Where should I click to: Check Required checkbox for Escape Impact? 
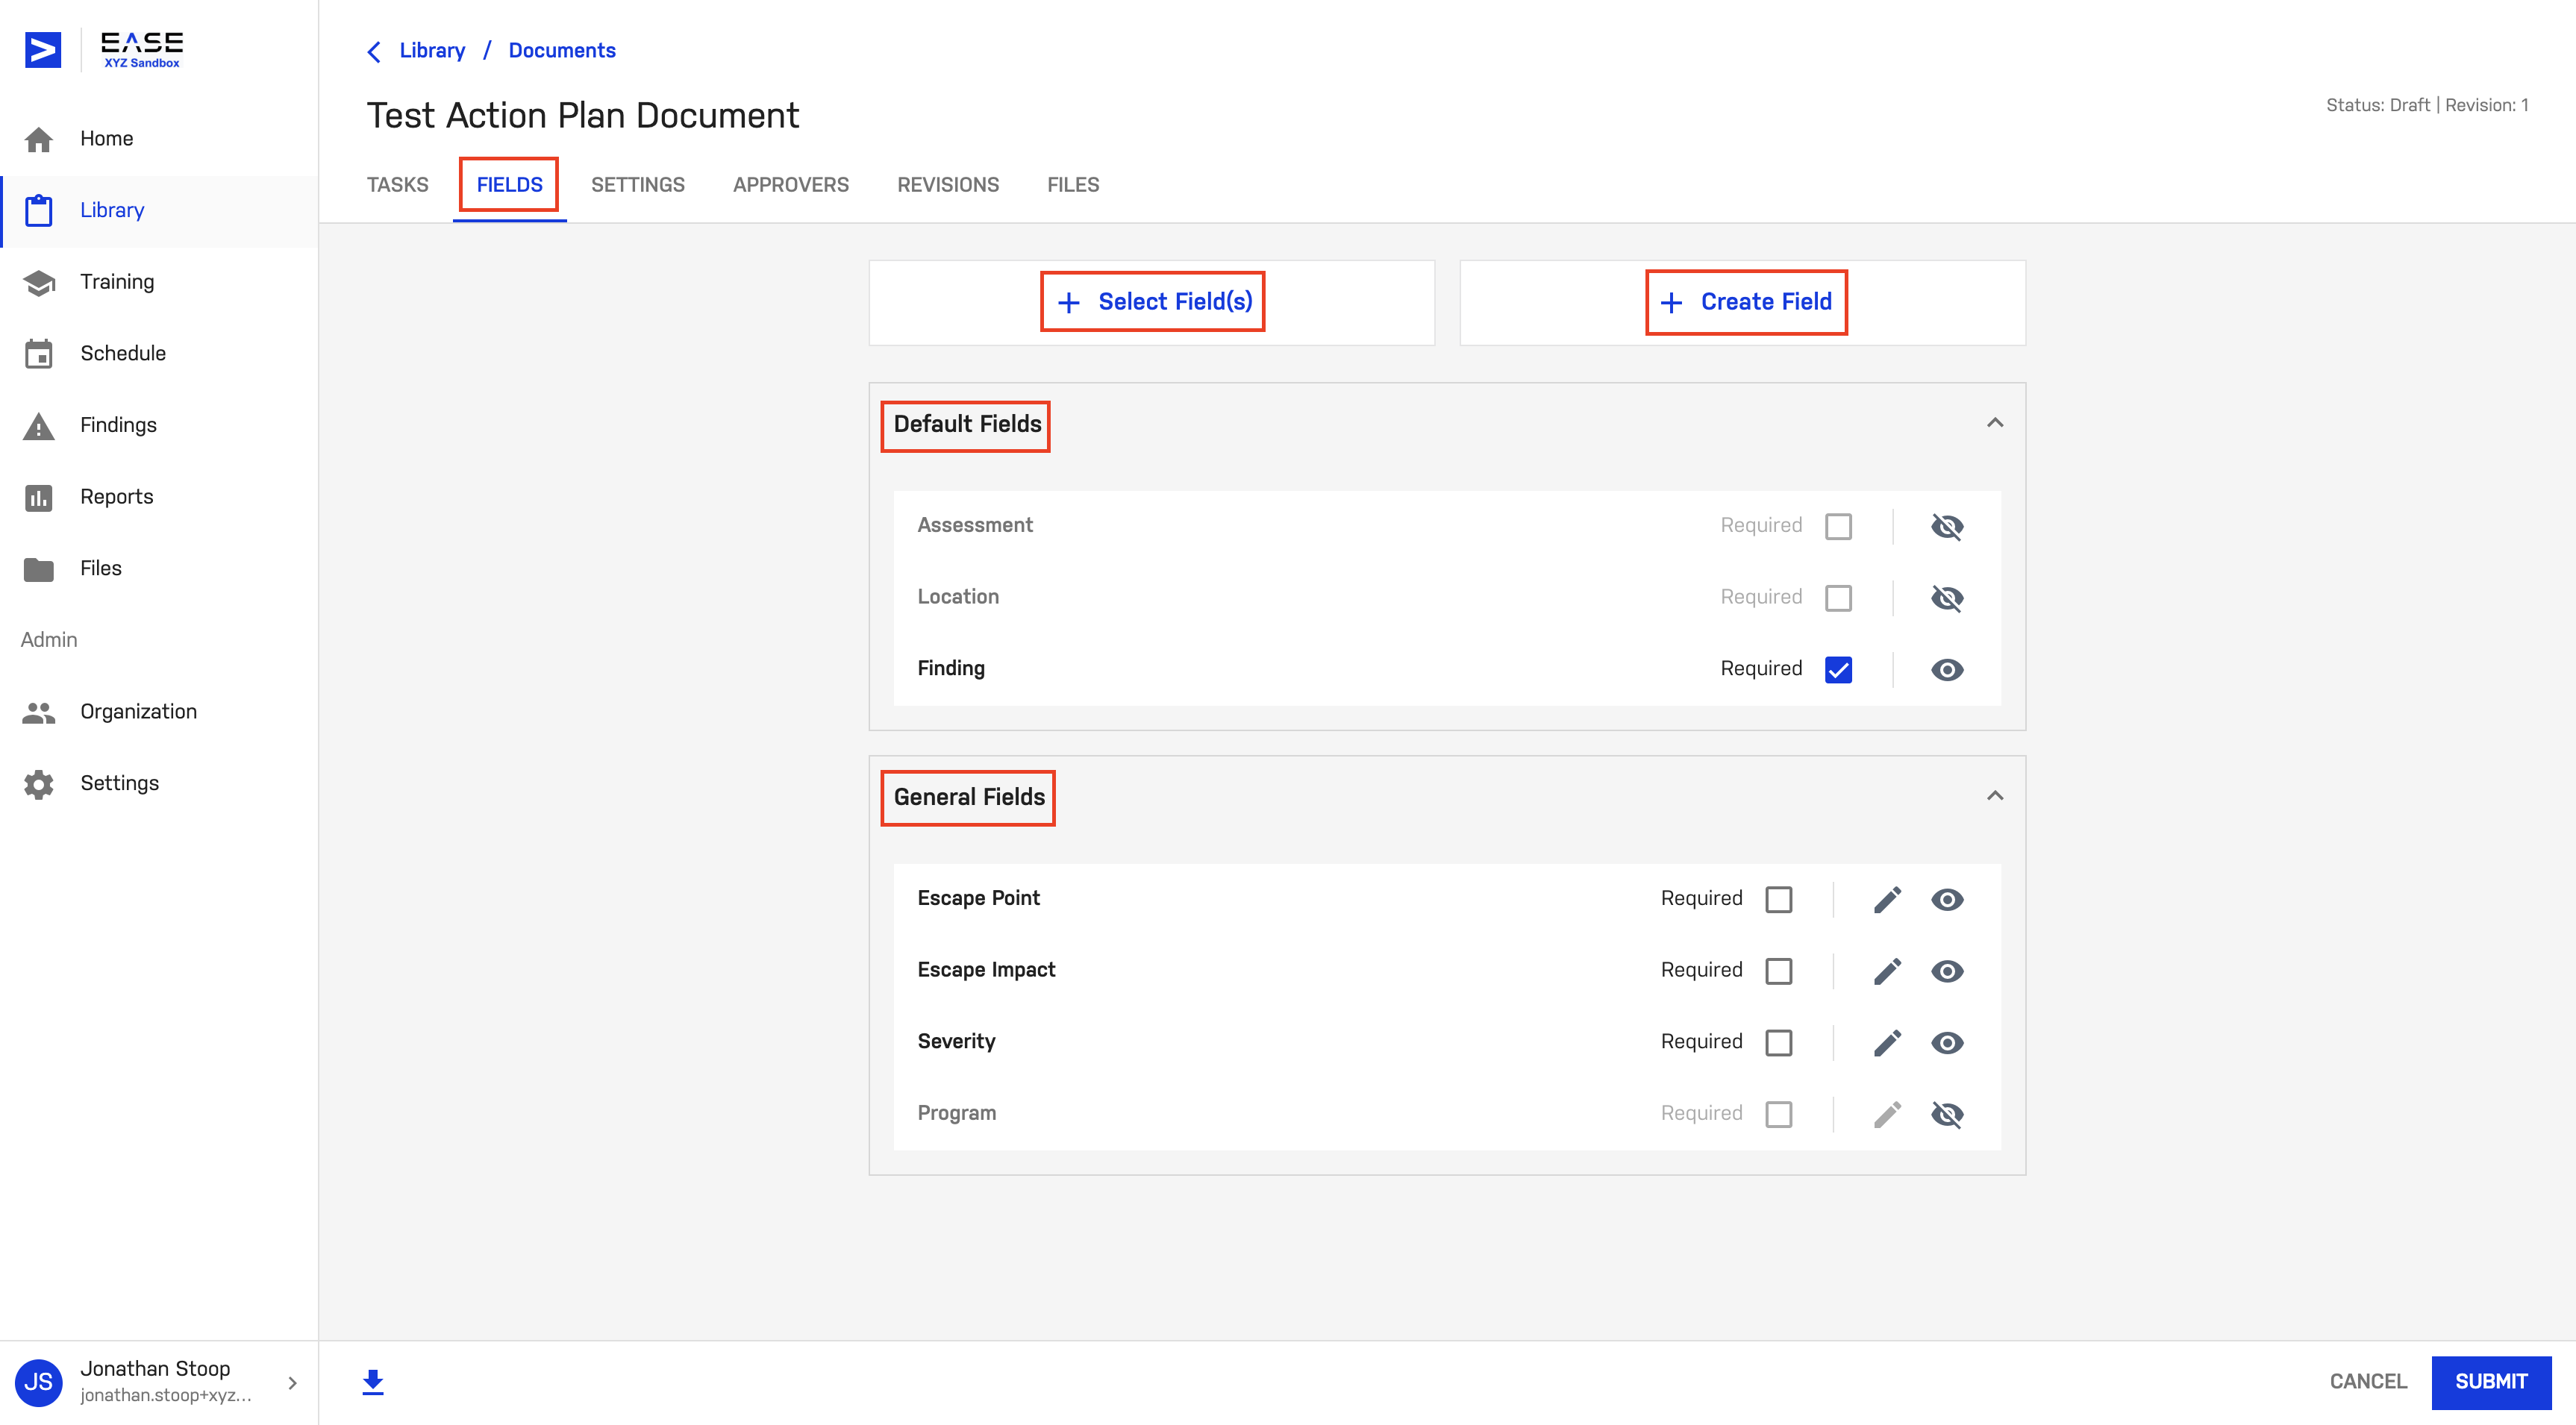point(1779,971)
